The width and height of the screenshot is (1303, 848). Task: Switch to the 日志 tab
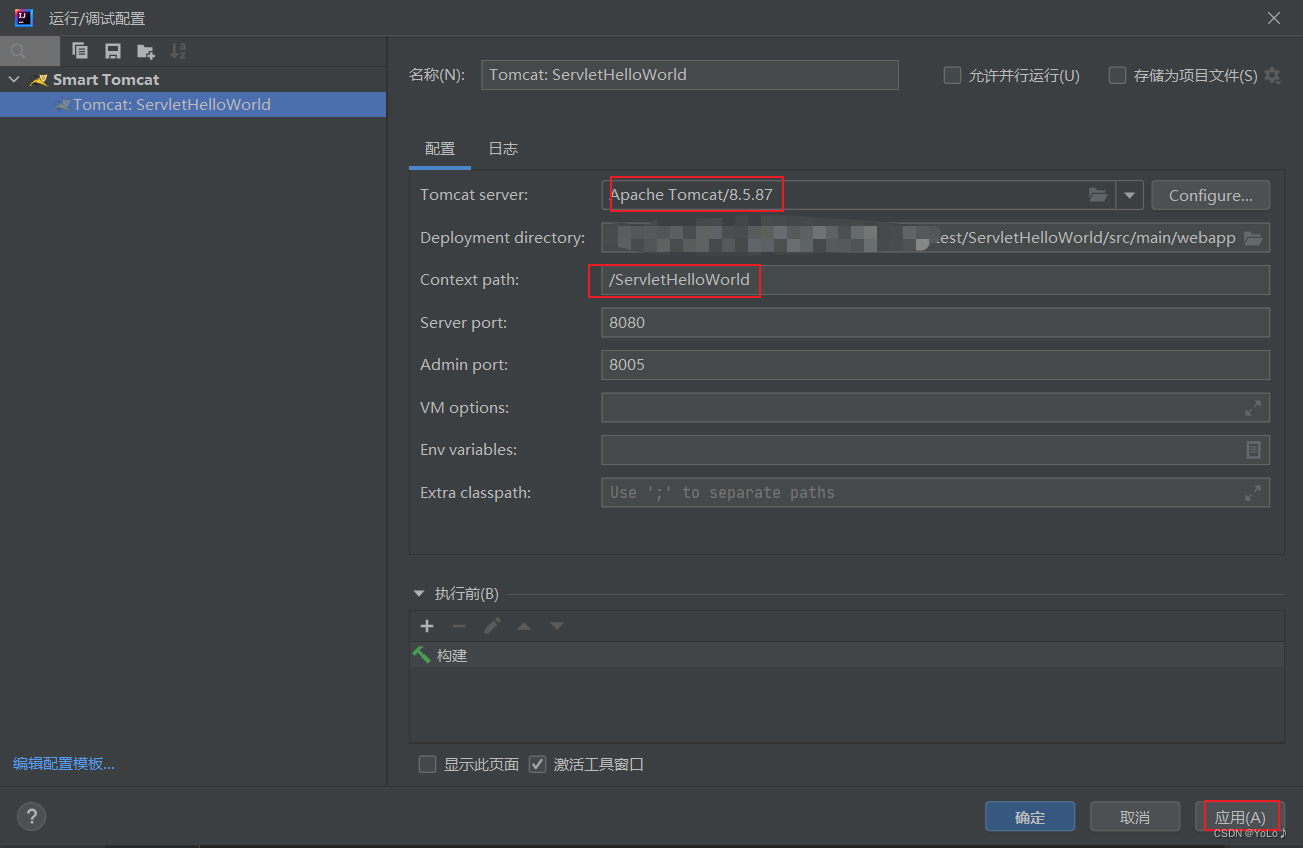(503, 149)
